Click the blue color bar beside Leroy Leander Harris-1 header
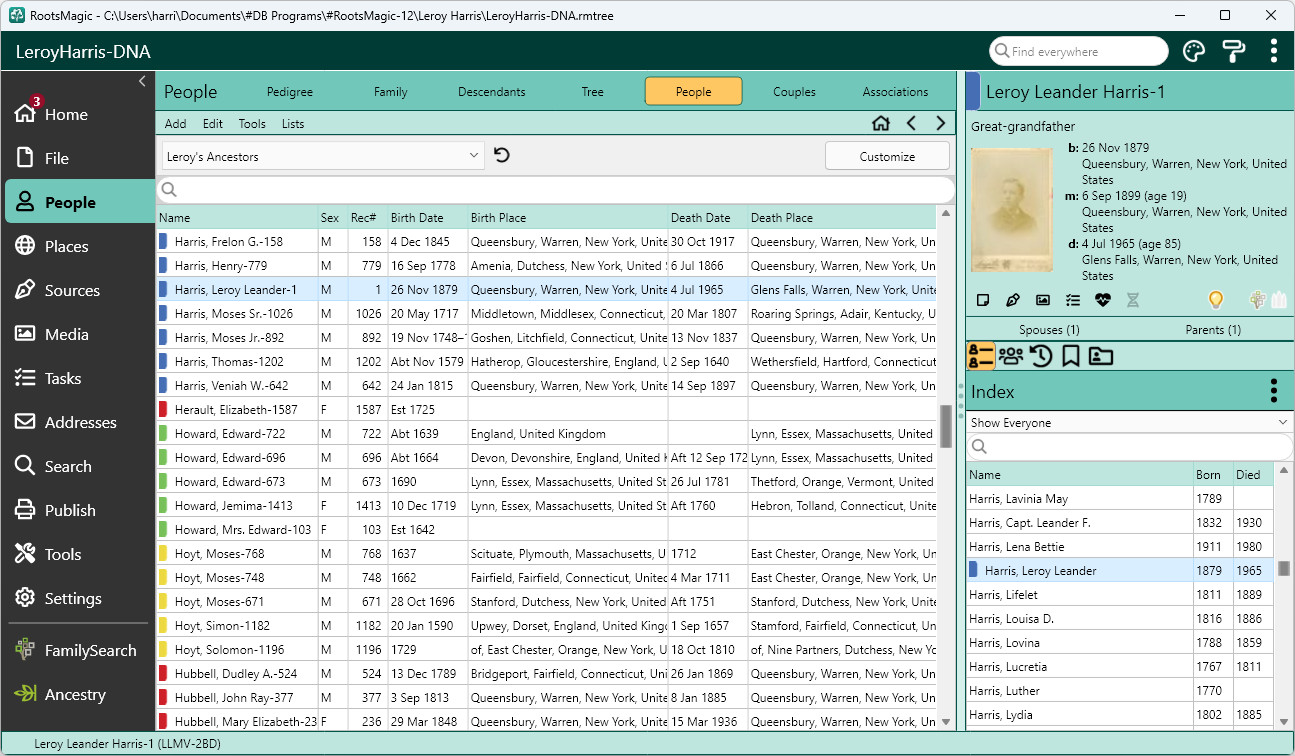This screenshot has width=1295, height=756. coord(973,92)
